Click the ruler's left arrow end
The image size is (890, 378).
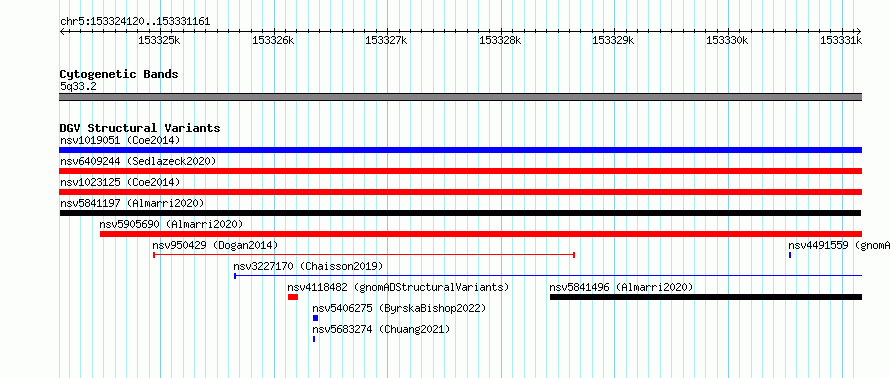pos(62,31)
